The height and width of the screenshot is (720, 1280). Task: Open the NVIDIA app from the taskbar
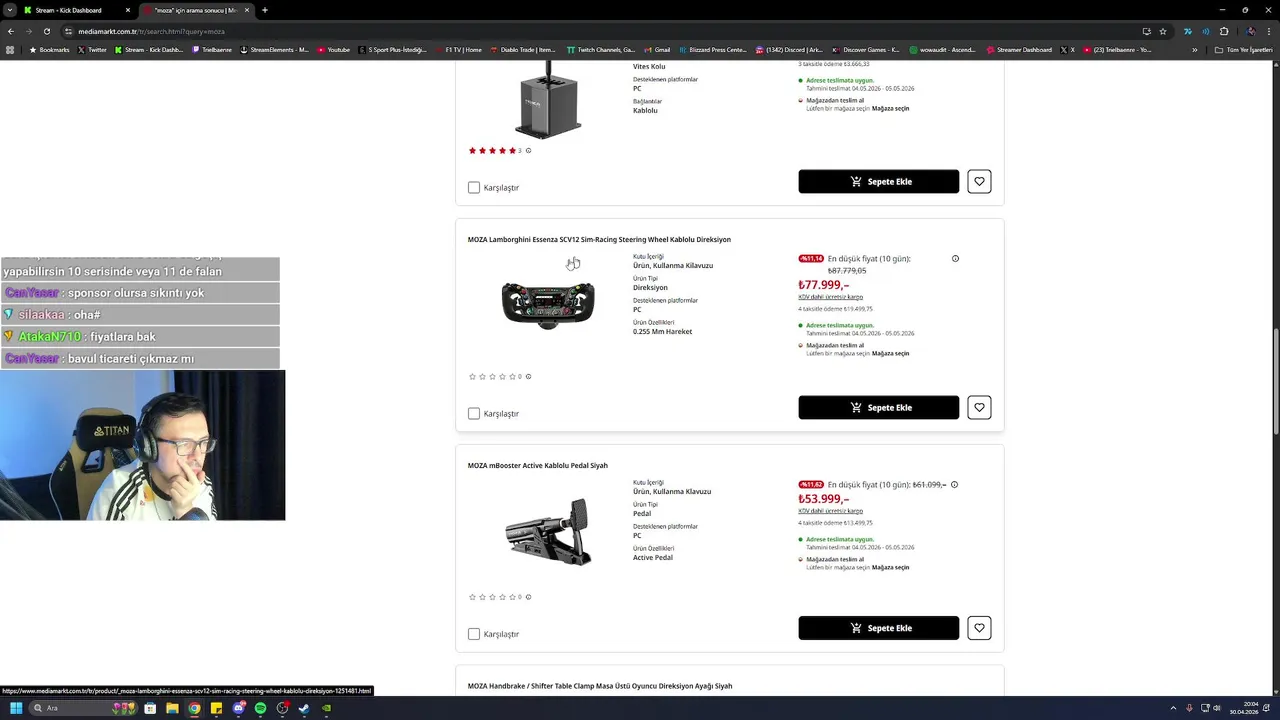pos(326,708)
